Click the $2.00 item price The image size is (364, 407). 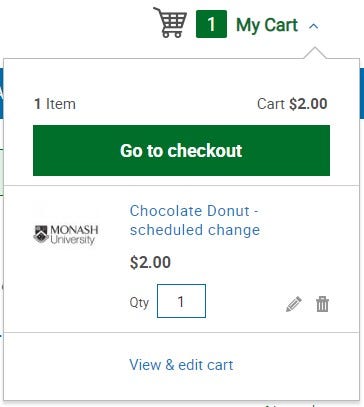tap(150, 262)
